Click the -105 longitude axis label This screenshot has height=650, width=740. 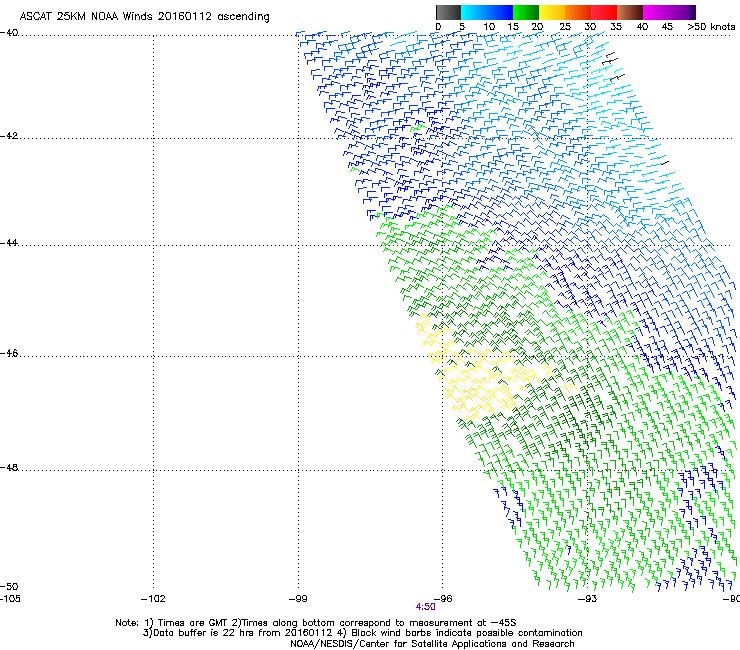tap(10, 599)
